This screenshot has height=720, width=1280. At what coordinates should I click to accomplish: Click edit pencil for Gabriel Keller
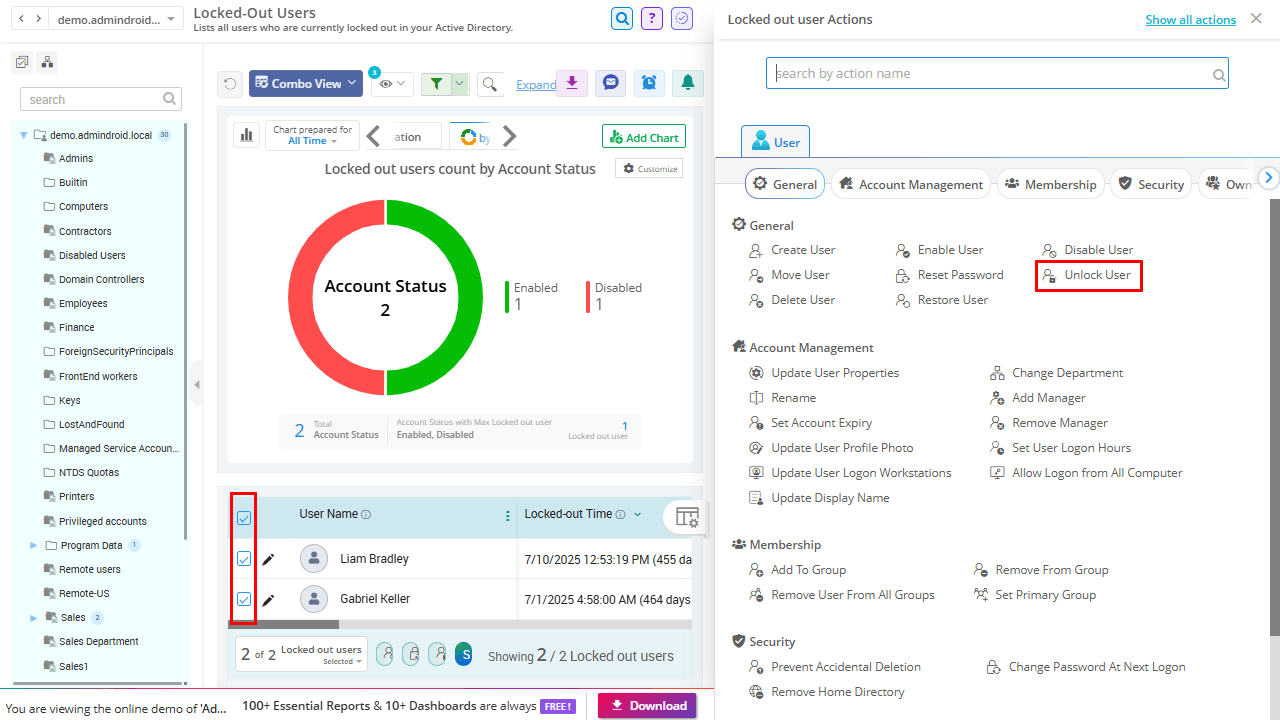point(268,600)
